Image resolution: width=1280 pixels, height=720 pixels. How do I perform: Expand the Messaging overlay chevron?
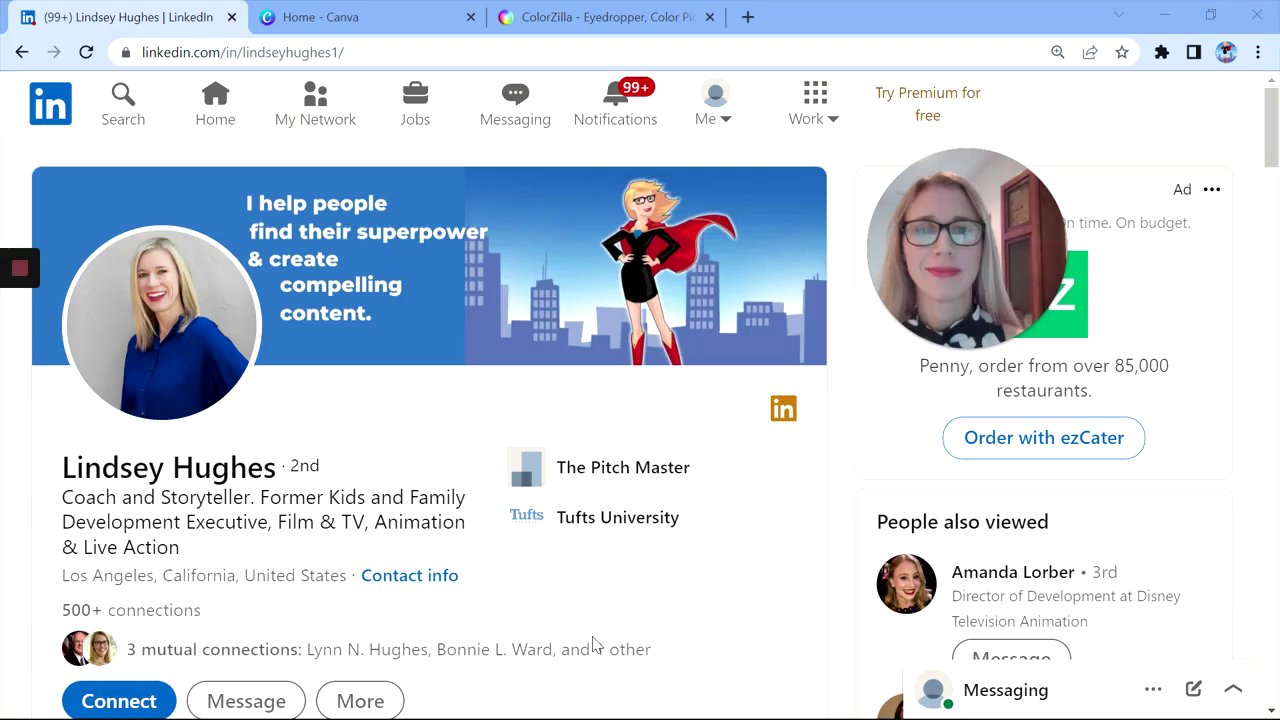1233,689
